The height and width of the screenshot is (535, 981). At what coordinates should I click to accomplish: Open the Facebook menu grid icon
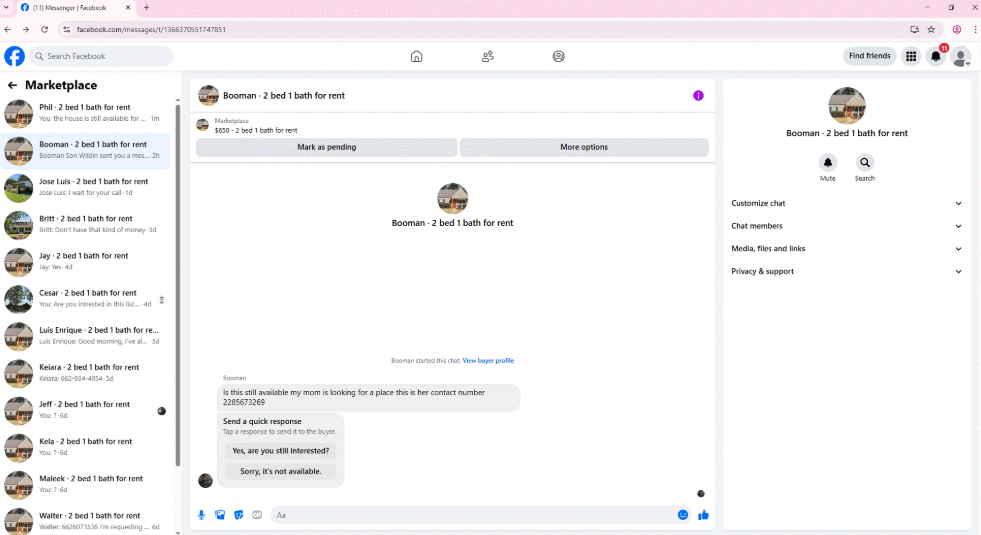point(911,56)
